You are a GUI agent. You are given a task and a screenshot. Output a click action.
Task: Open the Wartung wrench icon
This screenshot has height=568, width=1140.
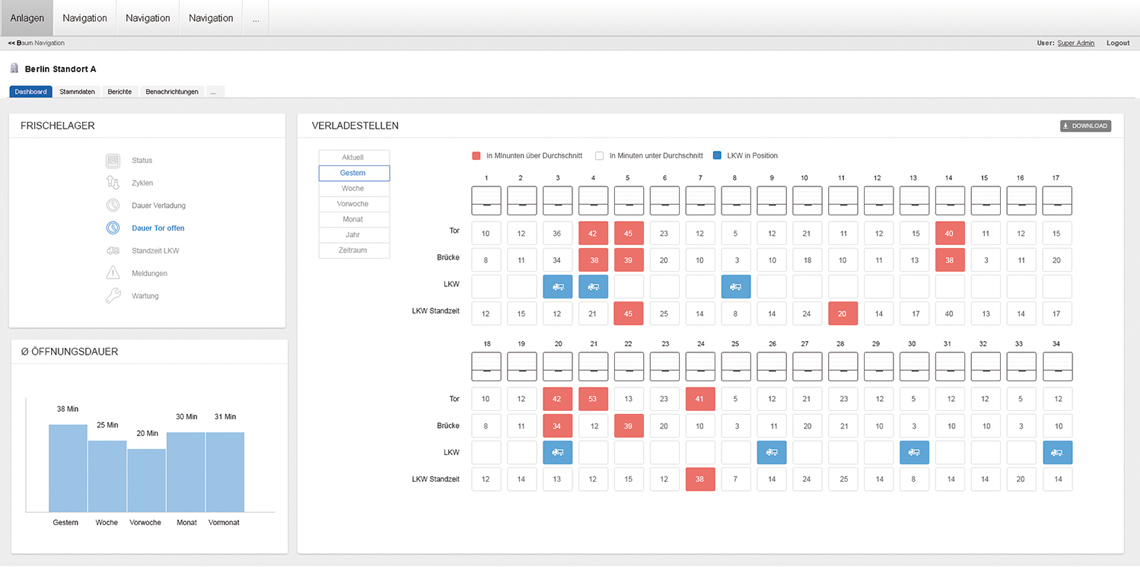(113, 296)
